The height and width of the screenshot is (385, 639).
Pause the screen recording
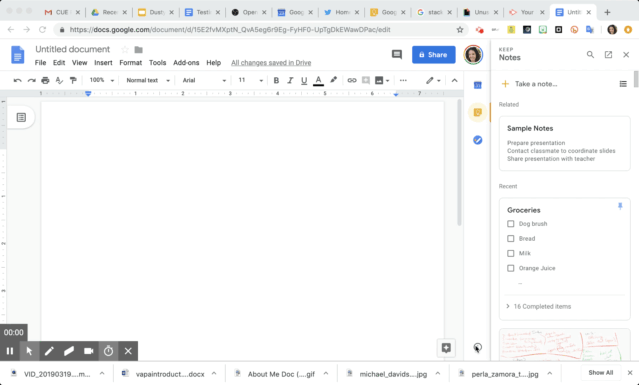pos(10,351)
